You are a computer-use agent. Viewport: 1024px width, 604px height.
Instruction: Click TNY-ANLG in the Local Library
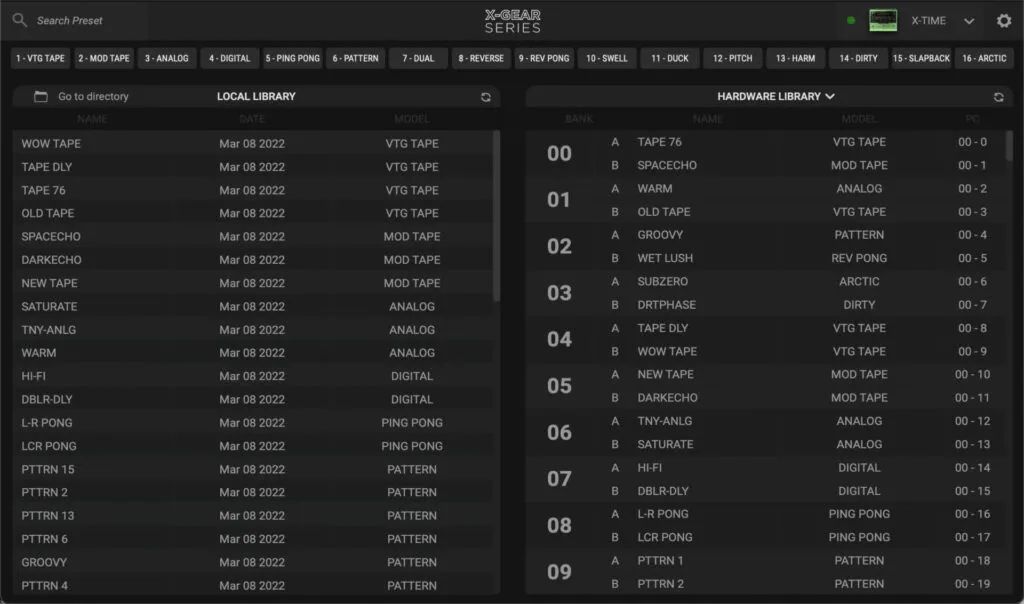tap(253, 330)
